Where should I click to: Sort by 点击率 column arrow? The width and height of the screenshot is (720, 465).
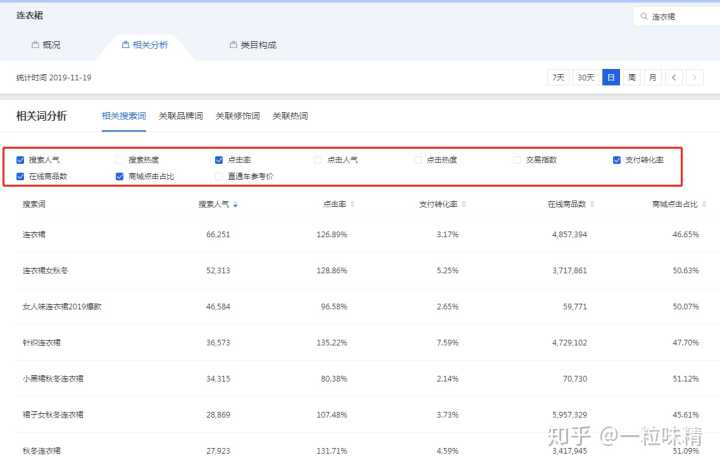point(352,204)
